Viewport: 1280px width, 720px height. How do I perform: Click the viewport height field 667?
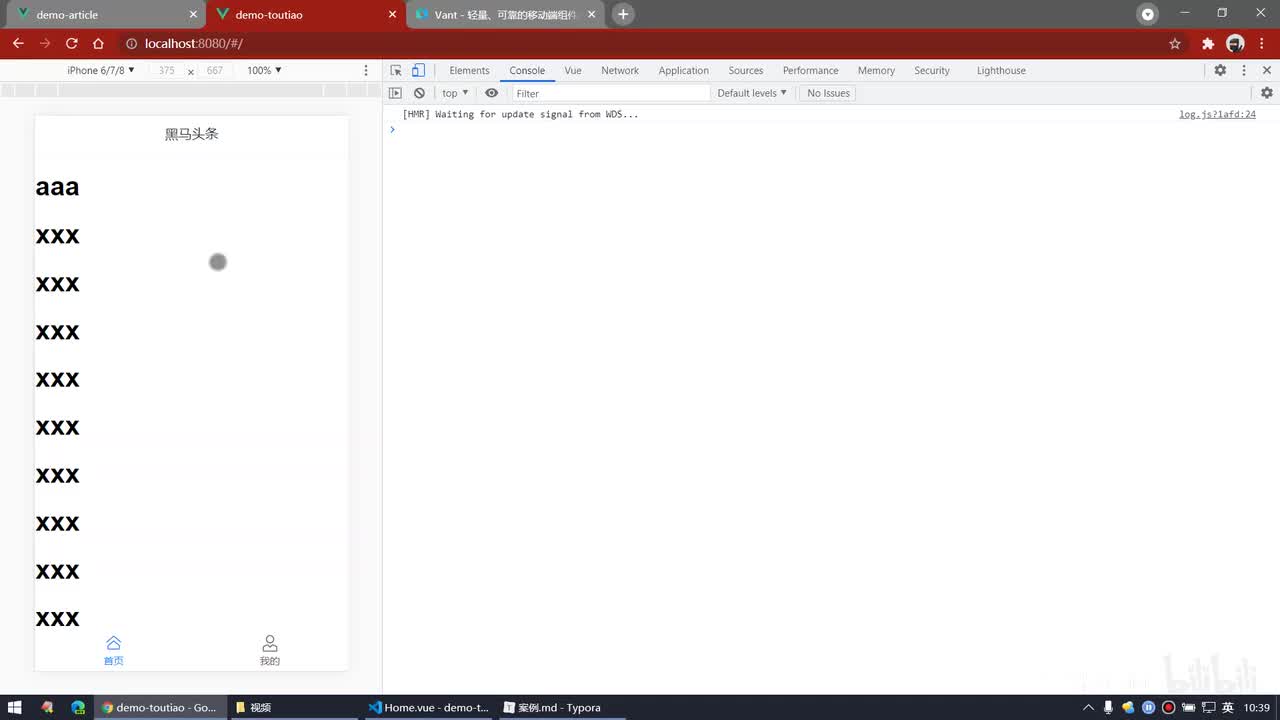[215, 70]
